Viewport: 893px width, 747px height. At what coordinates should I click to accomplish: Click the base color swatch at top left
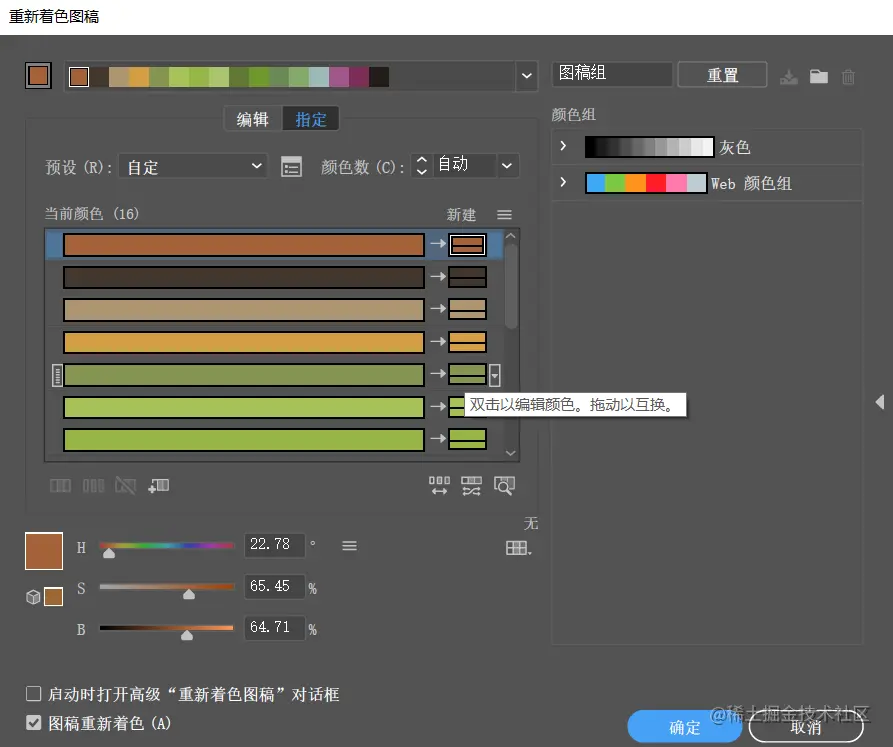point(38,75)
